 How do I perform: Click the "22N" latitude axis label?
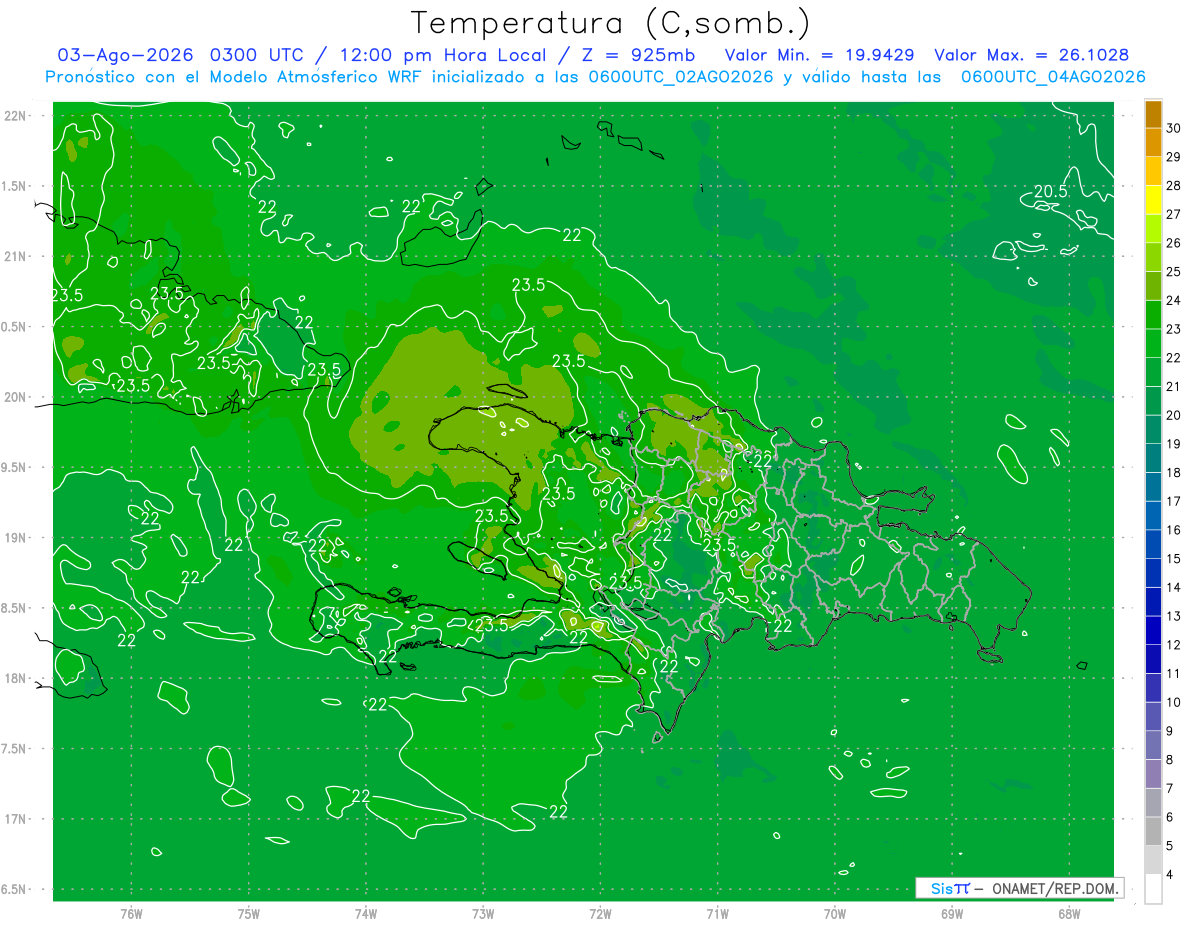coord(16,116)
